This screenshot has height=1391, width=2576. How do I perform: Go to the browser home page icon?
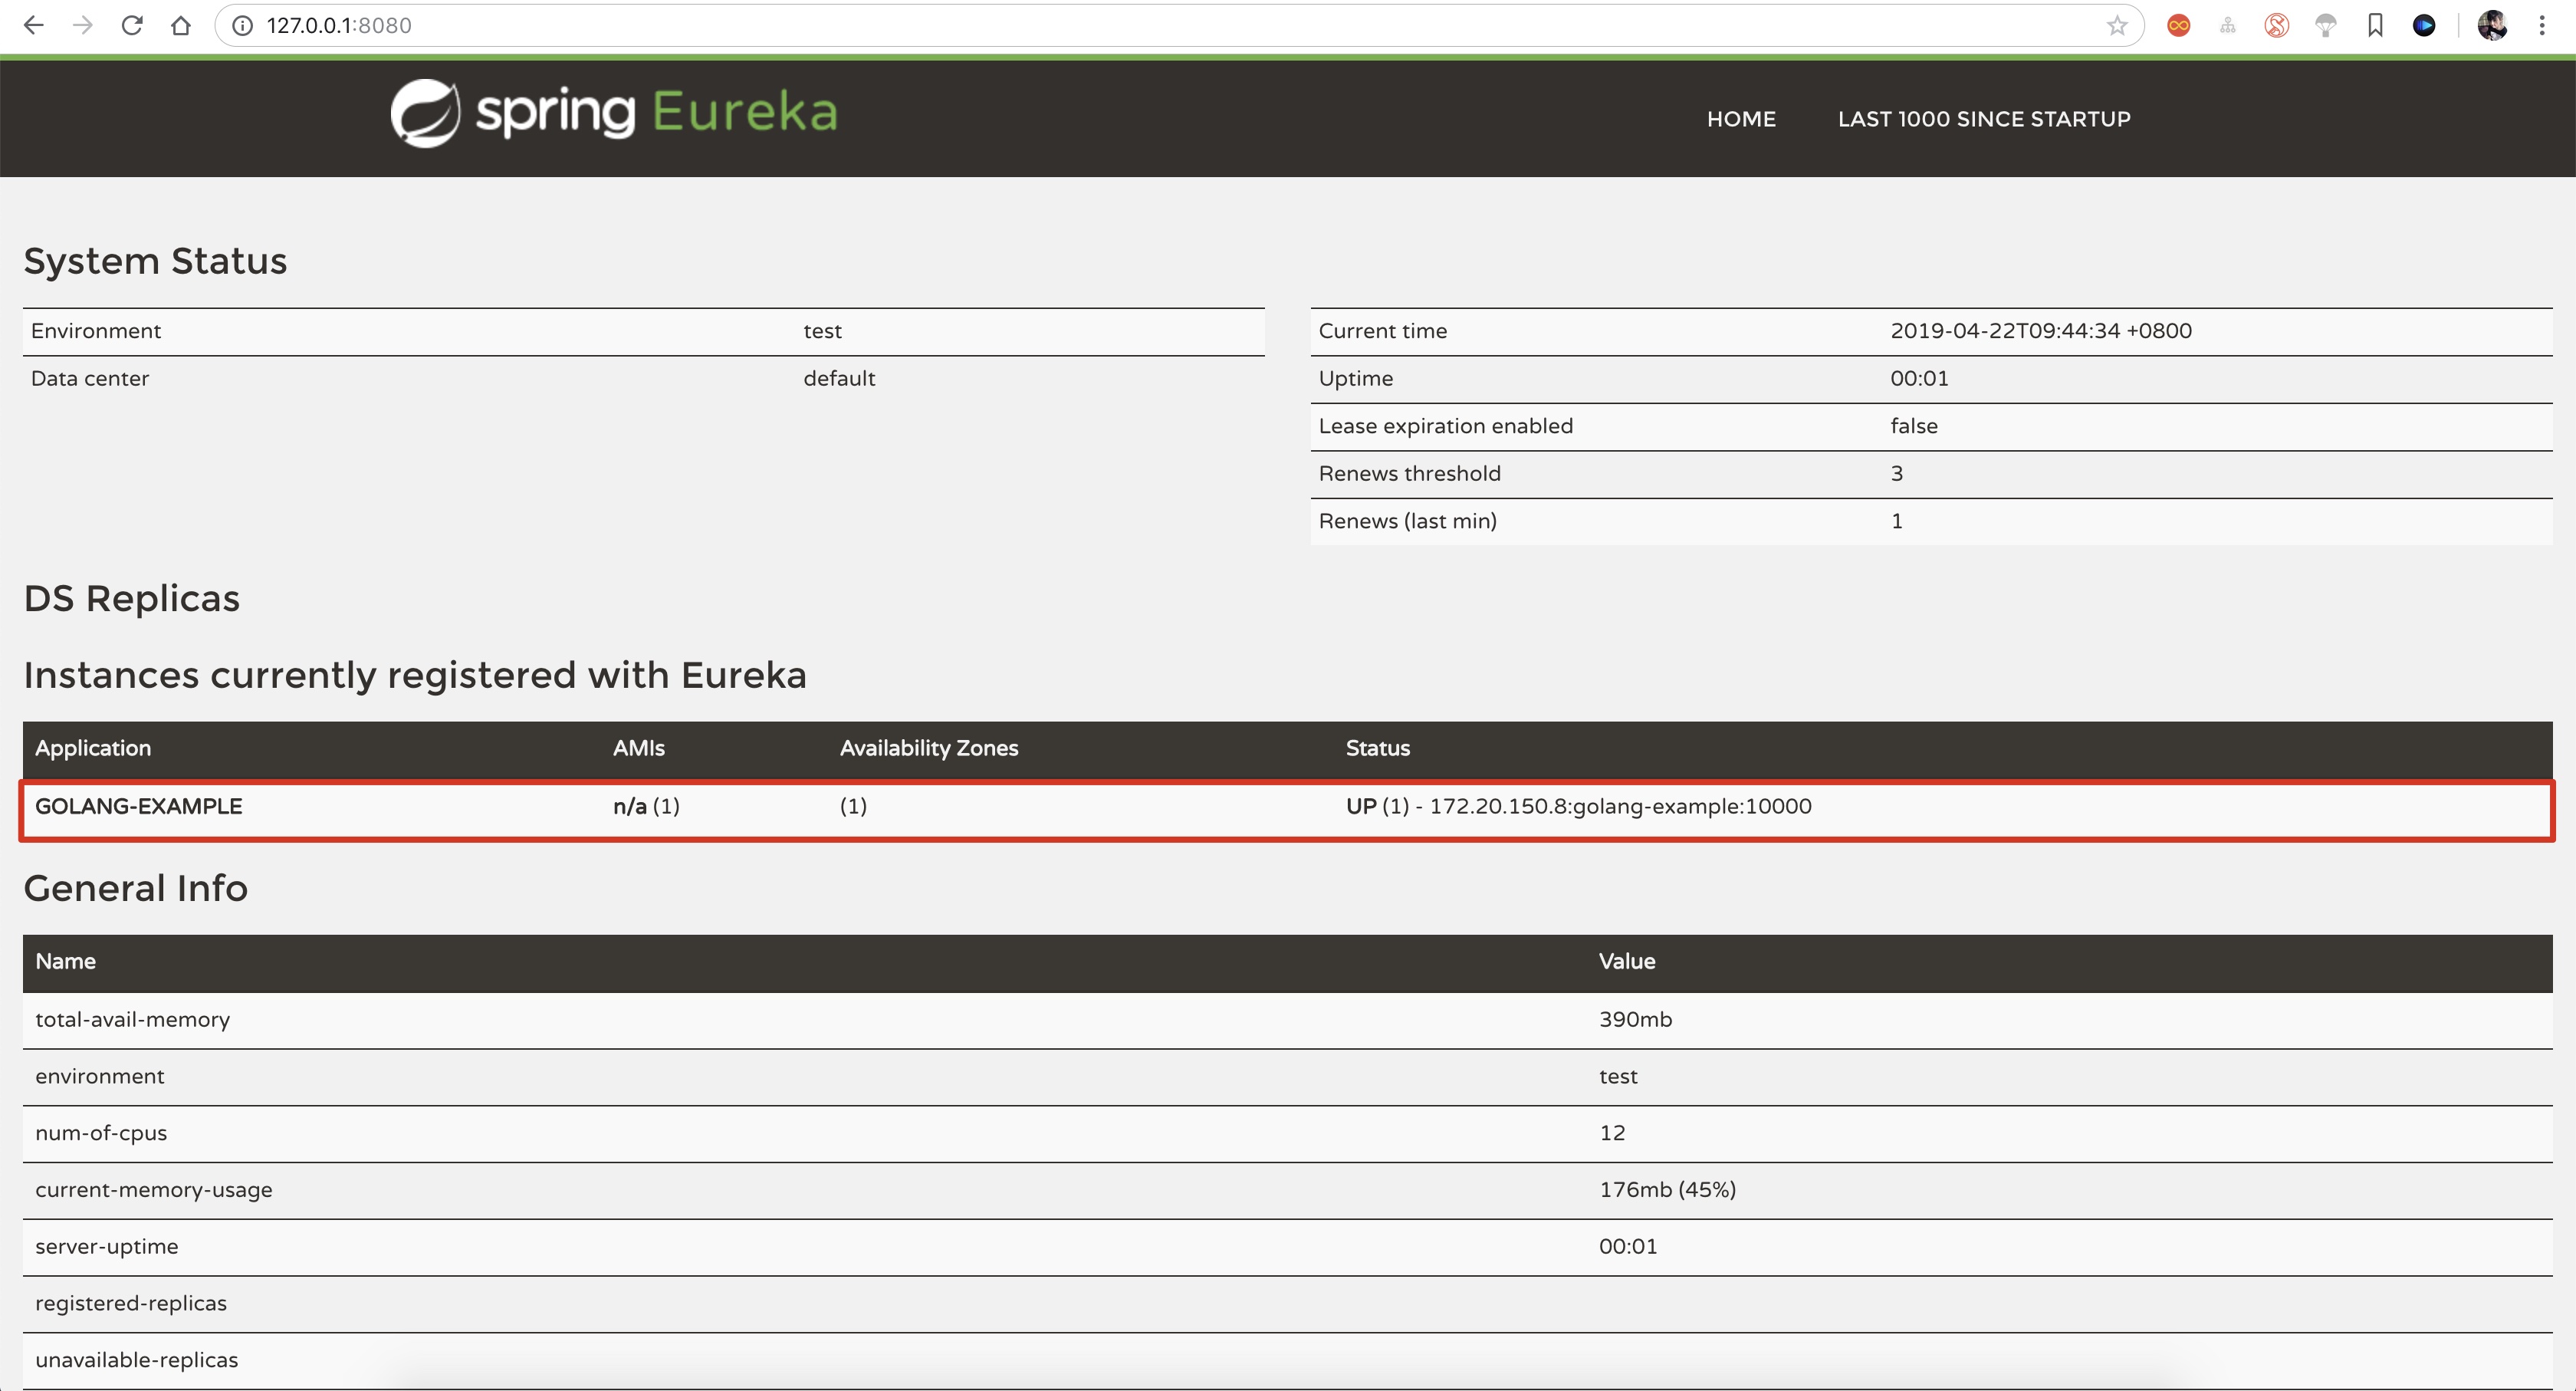(181, 25)
